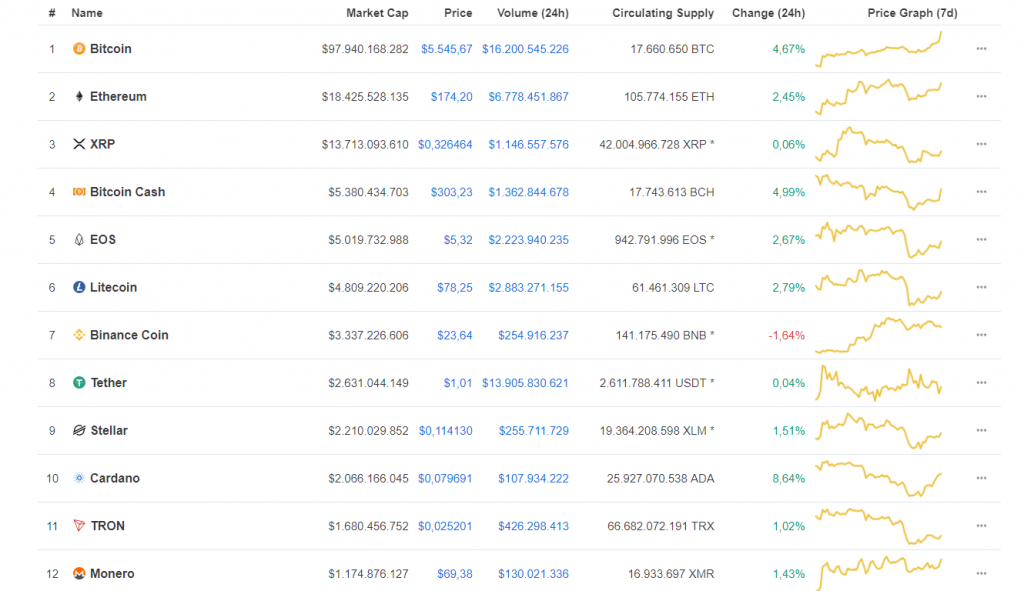Click the Bitcoin coin logo icon
Viewport: 1024px width, 591px height.
pos(79,49)
